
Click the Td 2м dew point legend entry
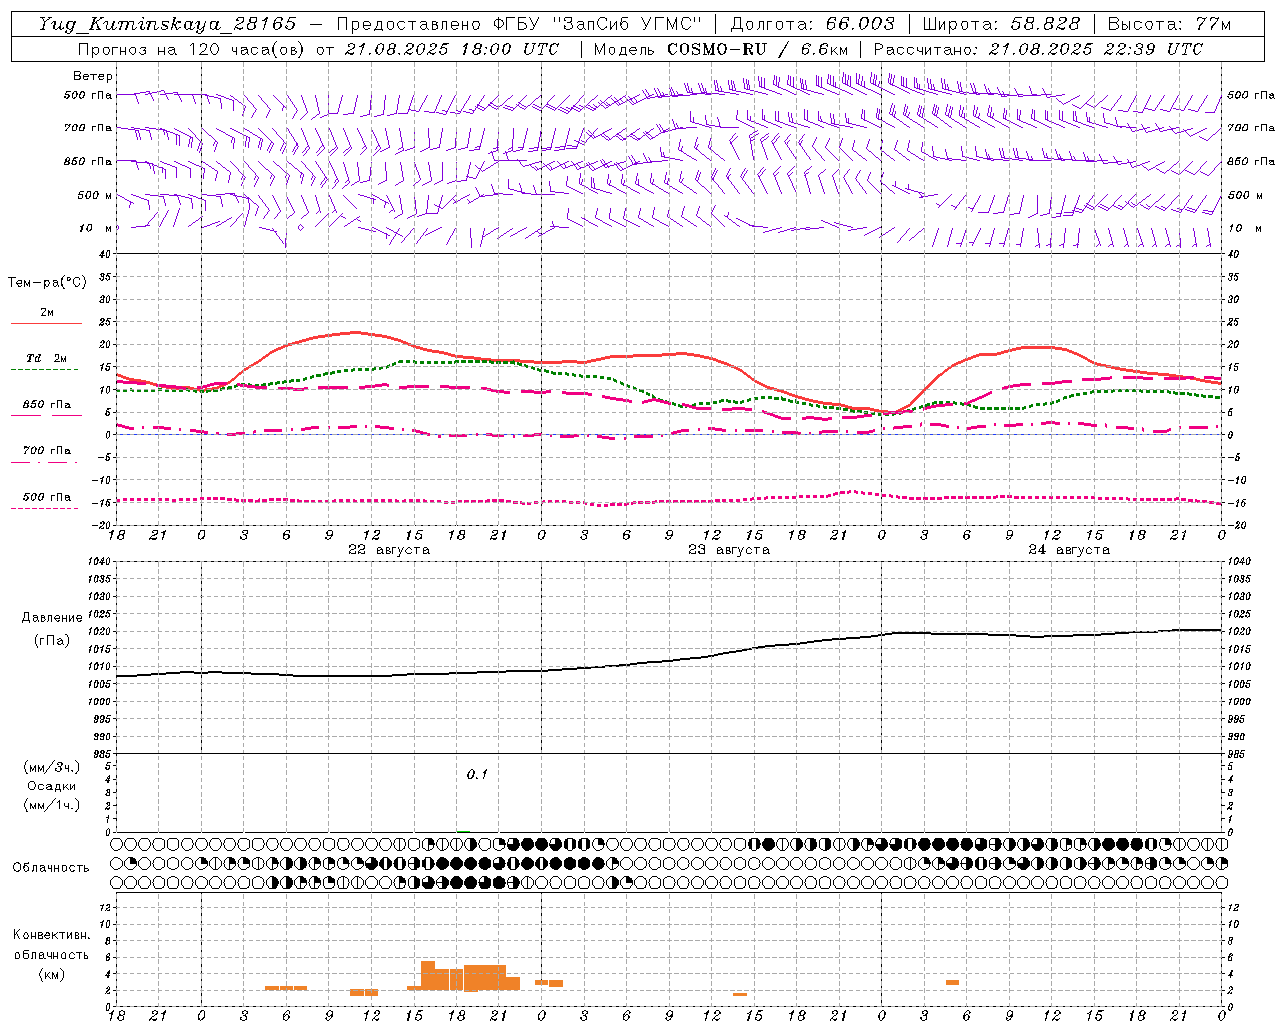pos(46,358)
